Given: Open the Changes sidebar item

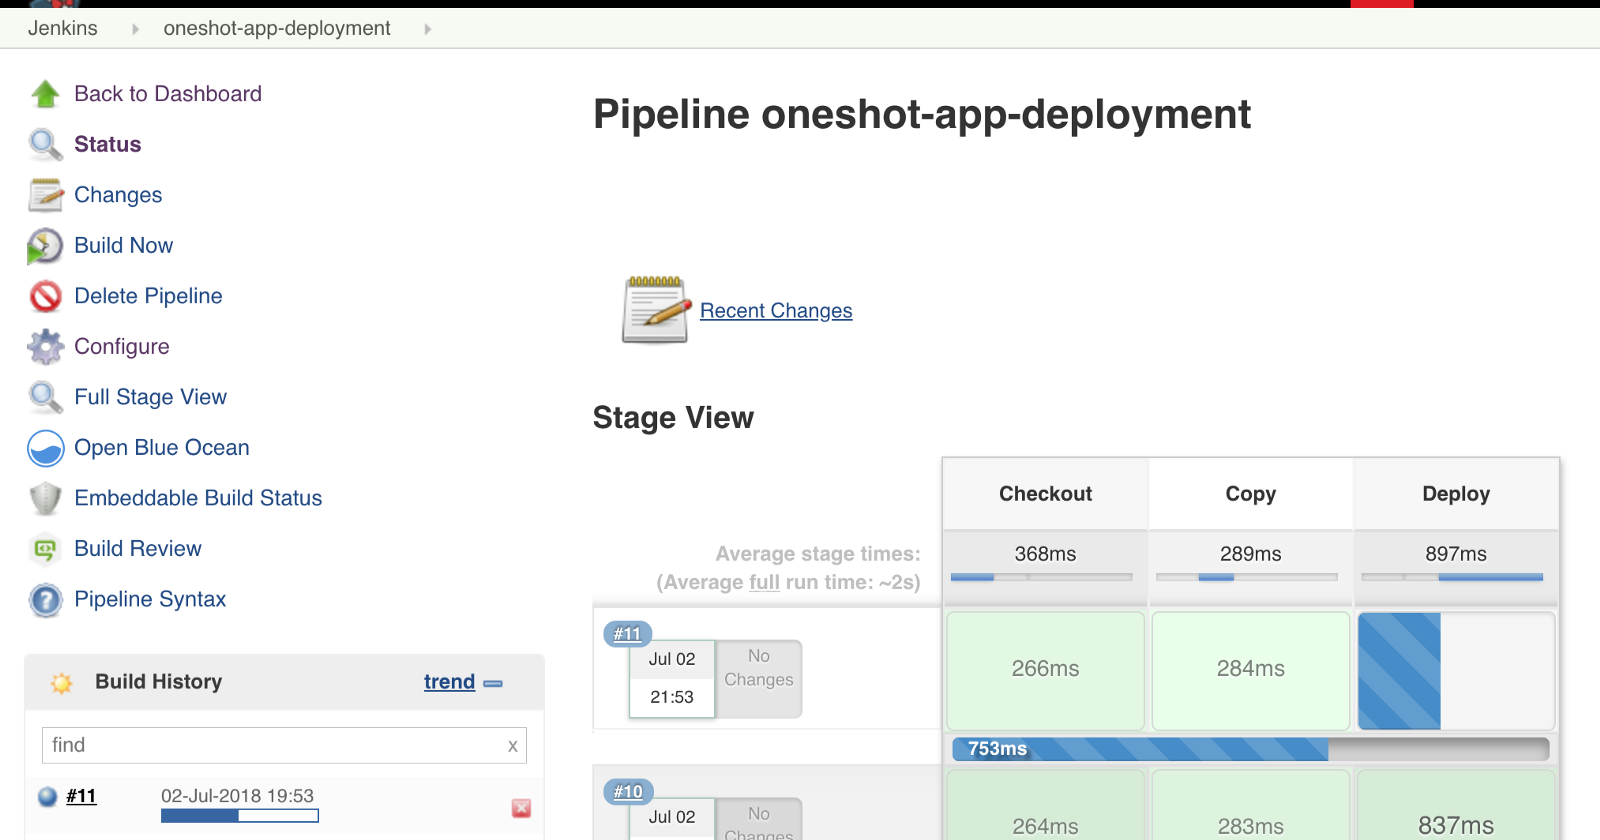Looking at the screenshot, I should [118, 195].
